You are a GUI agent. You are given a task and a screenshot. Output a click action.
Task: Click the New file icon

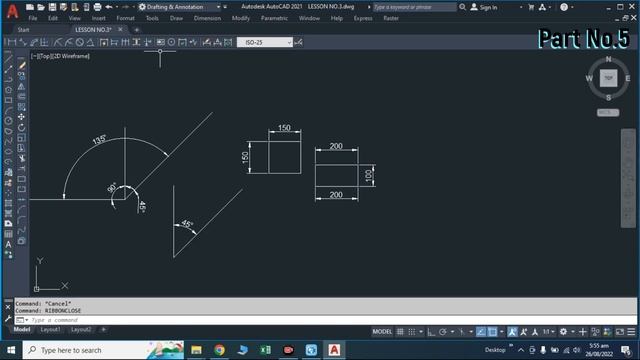coord(30,7)
